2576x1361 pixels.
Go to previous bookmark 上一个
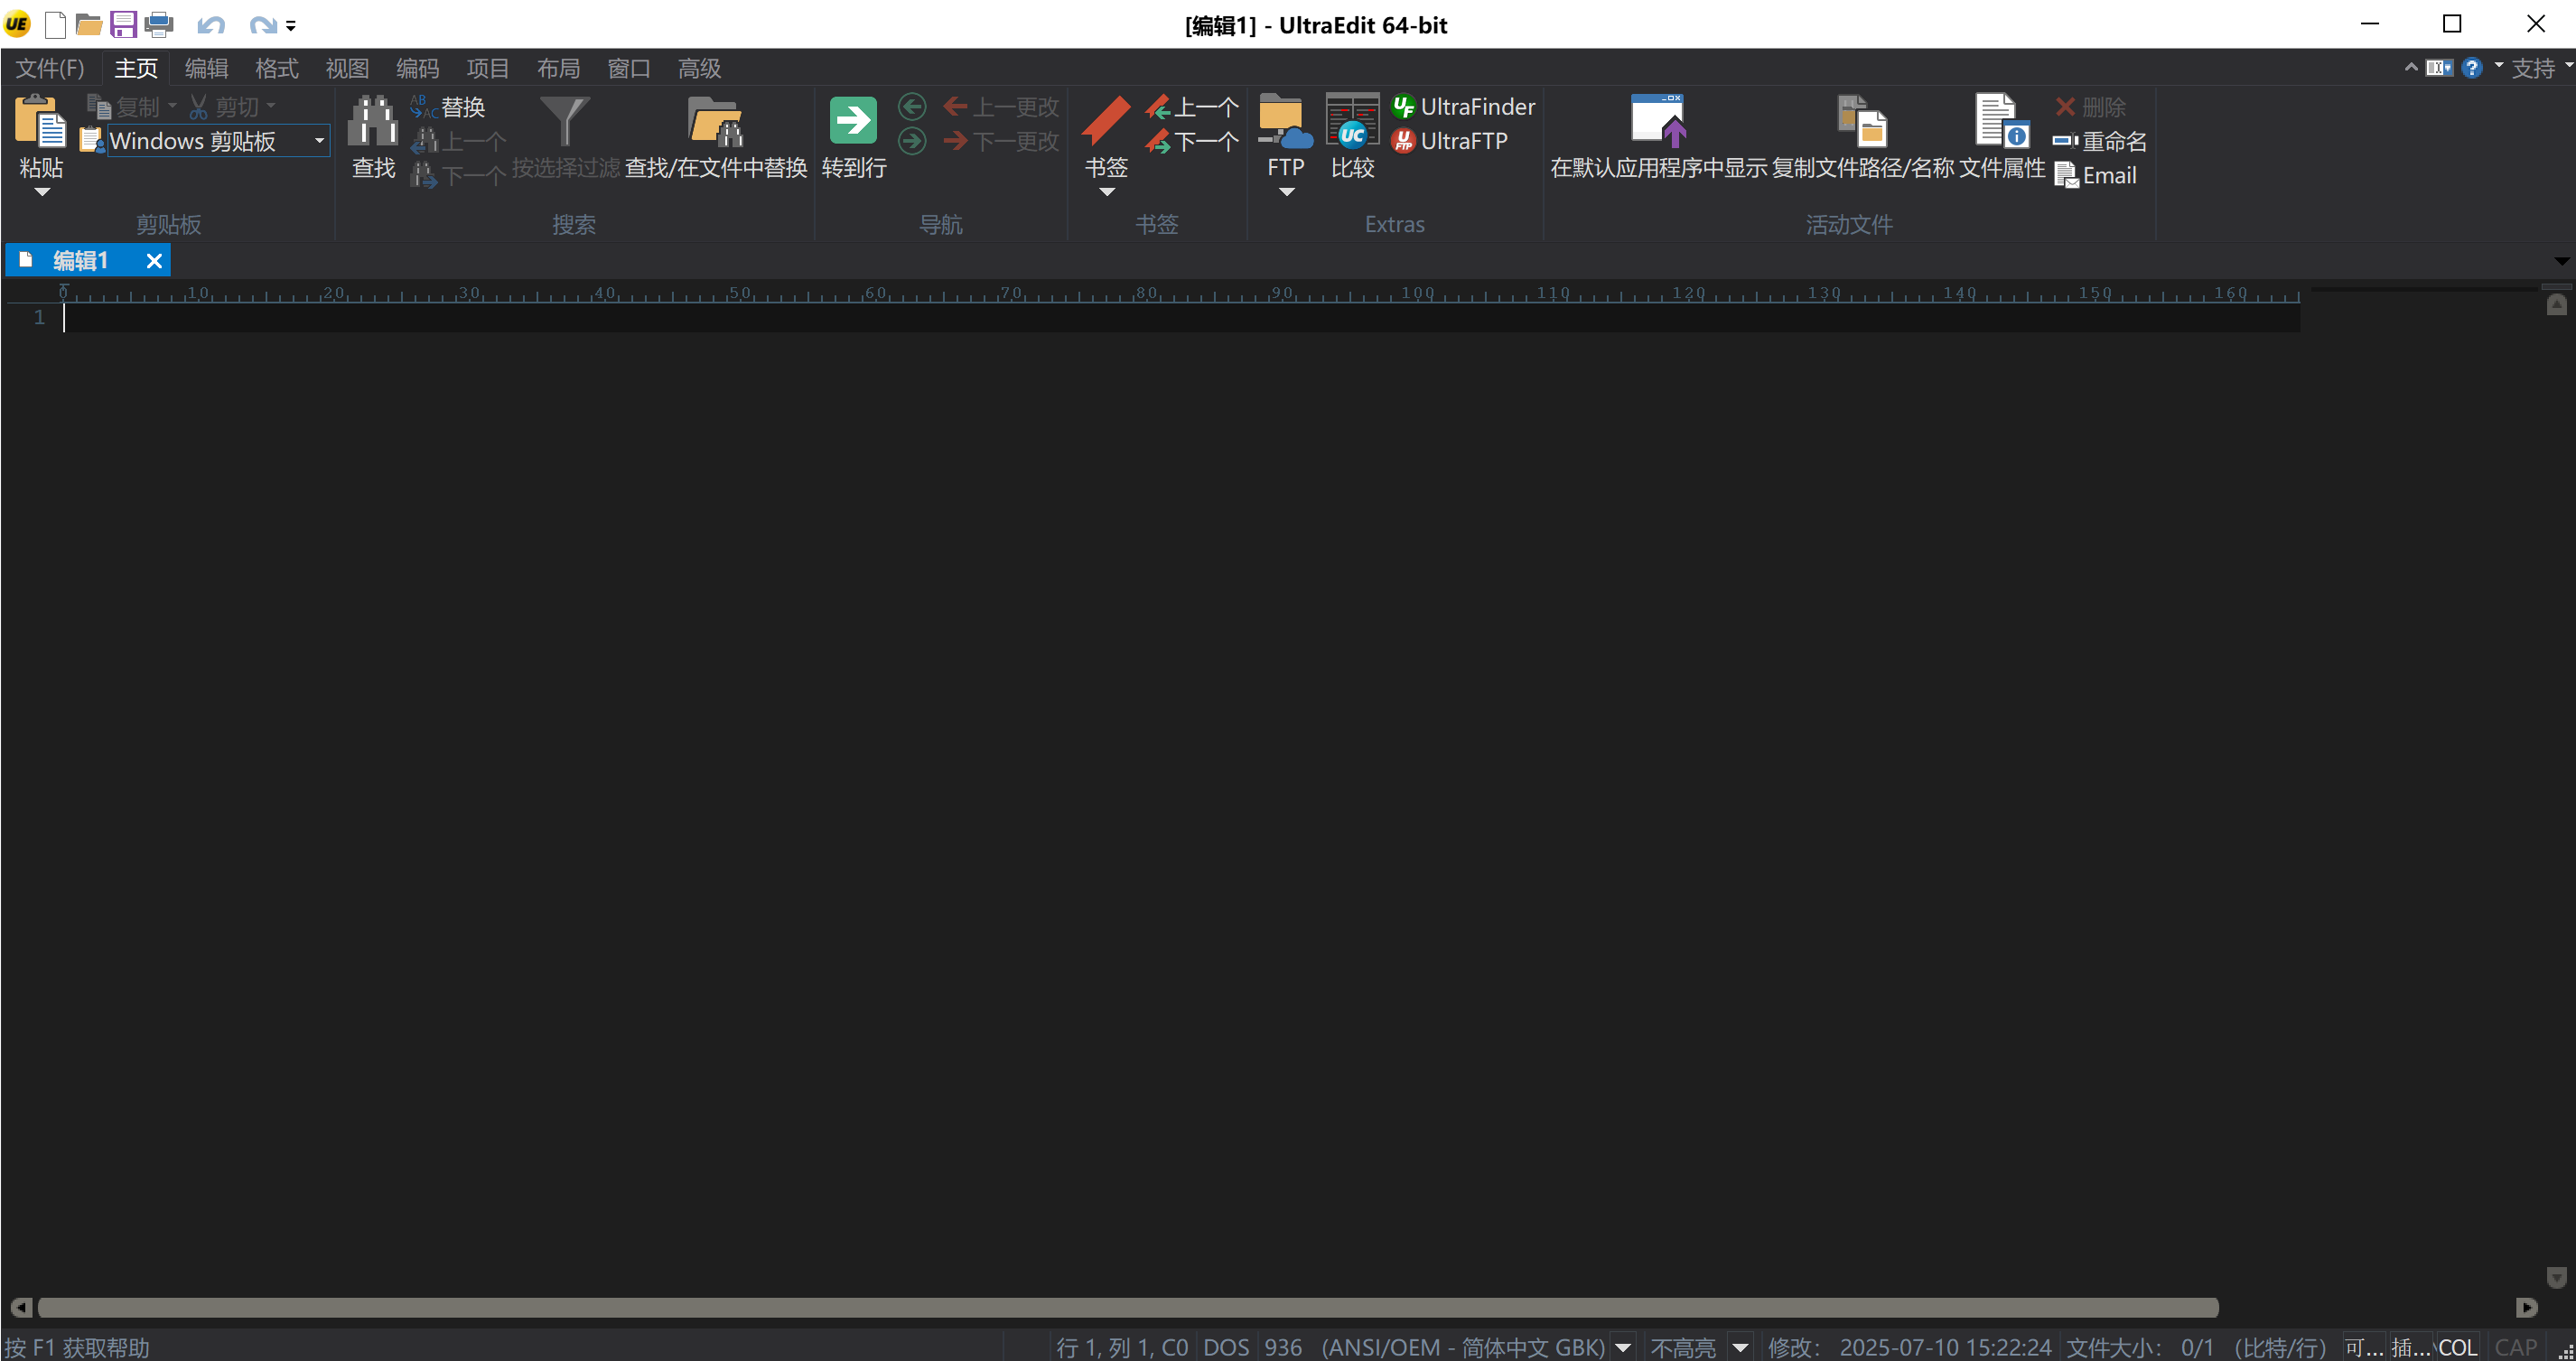pyautogui.click(x=1192, y=107)
